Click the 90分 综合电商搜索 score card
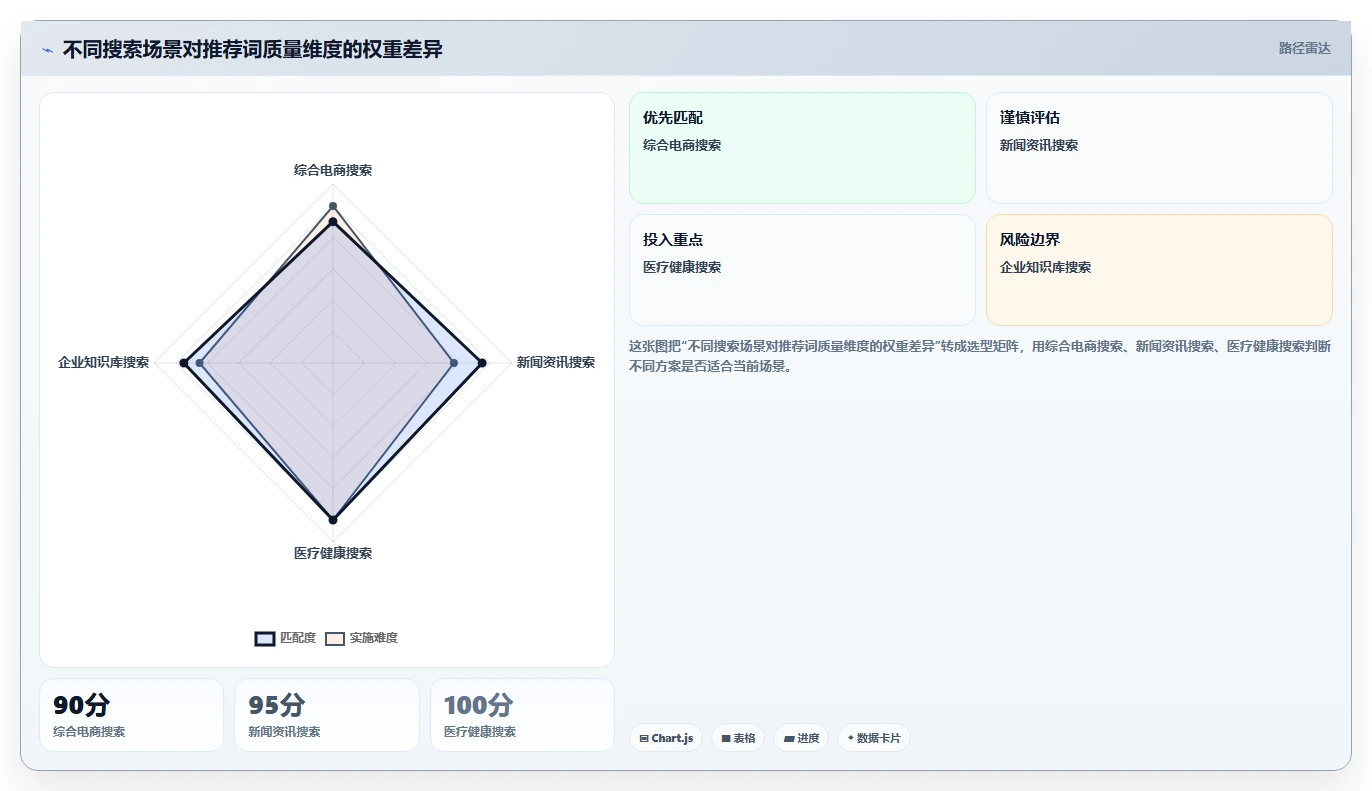This screenshot has height=791, width=1372. click(x=131, y=715)
